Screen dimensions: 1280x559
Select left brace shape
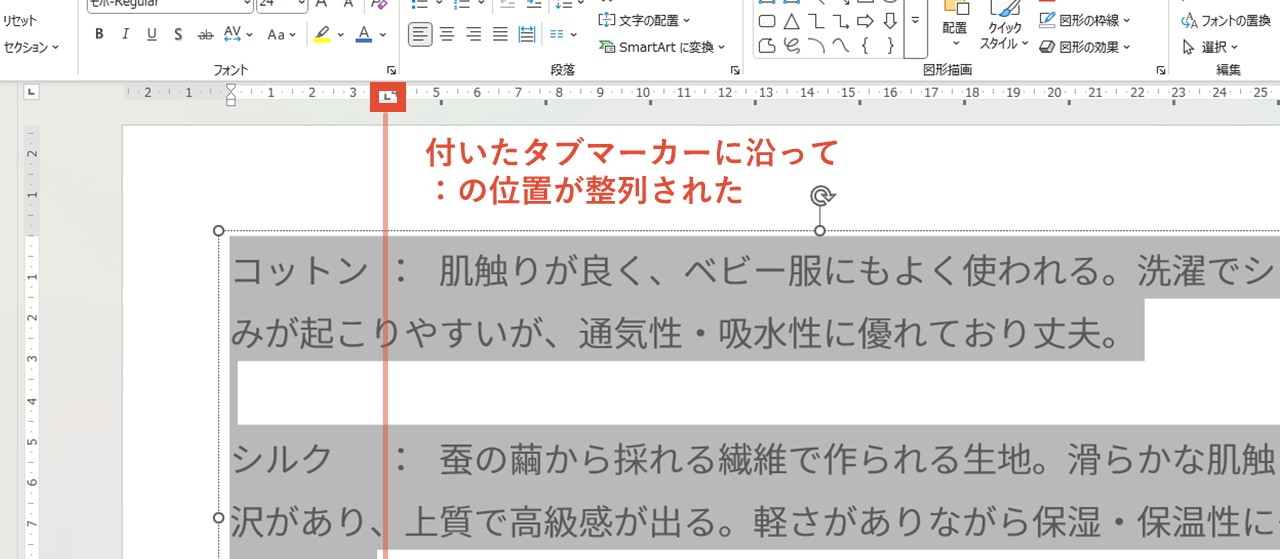pos(866,45)
